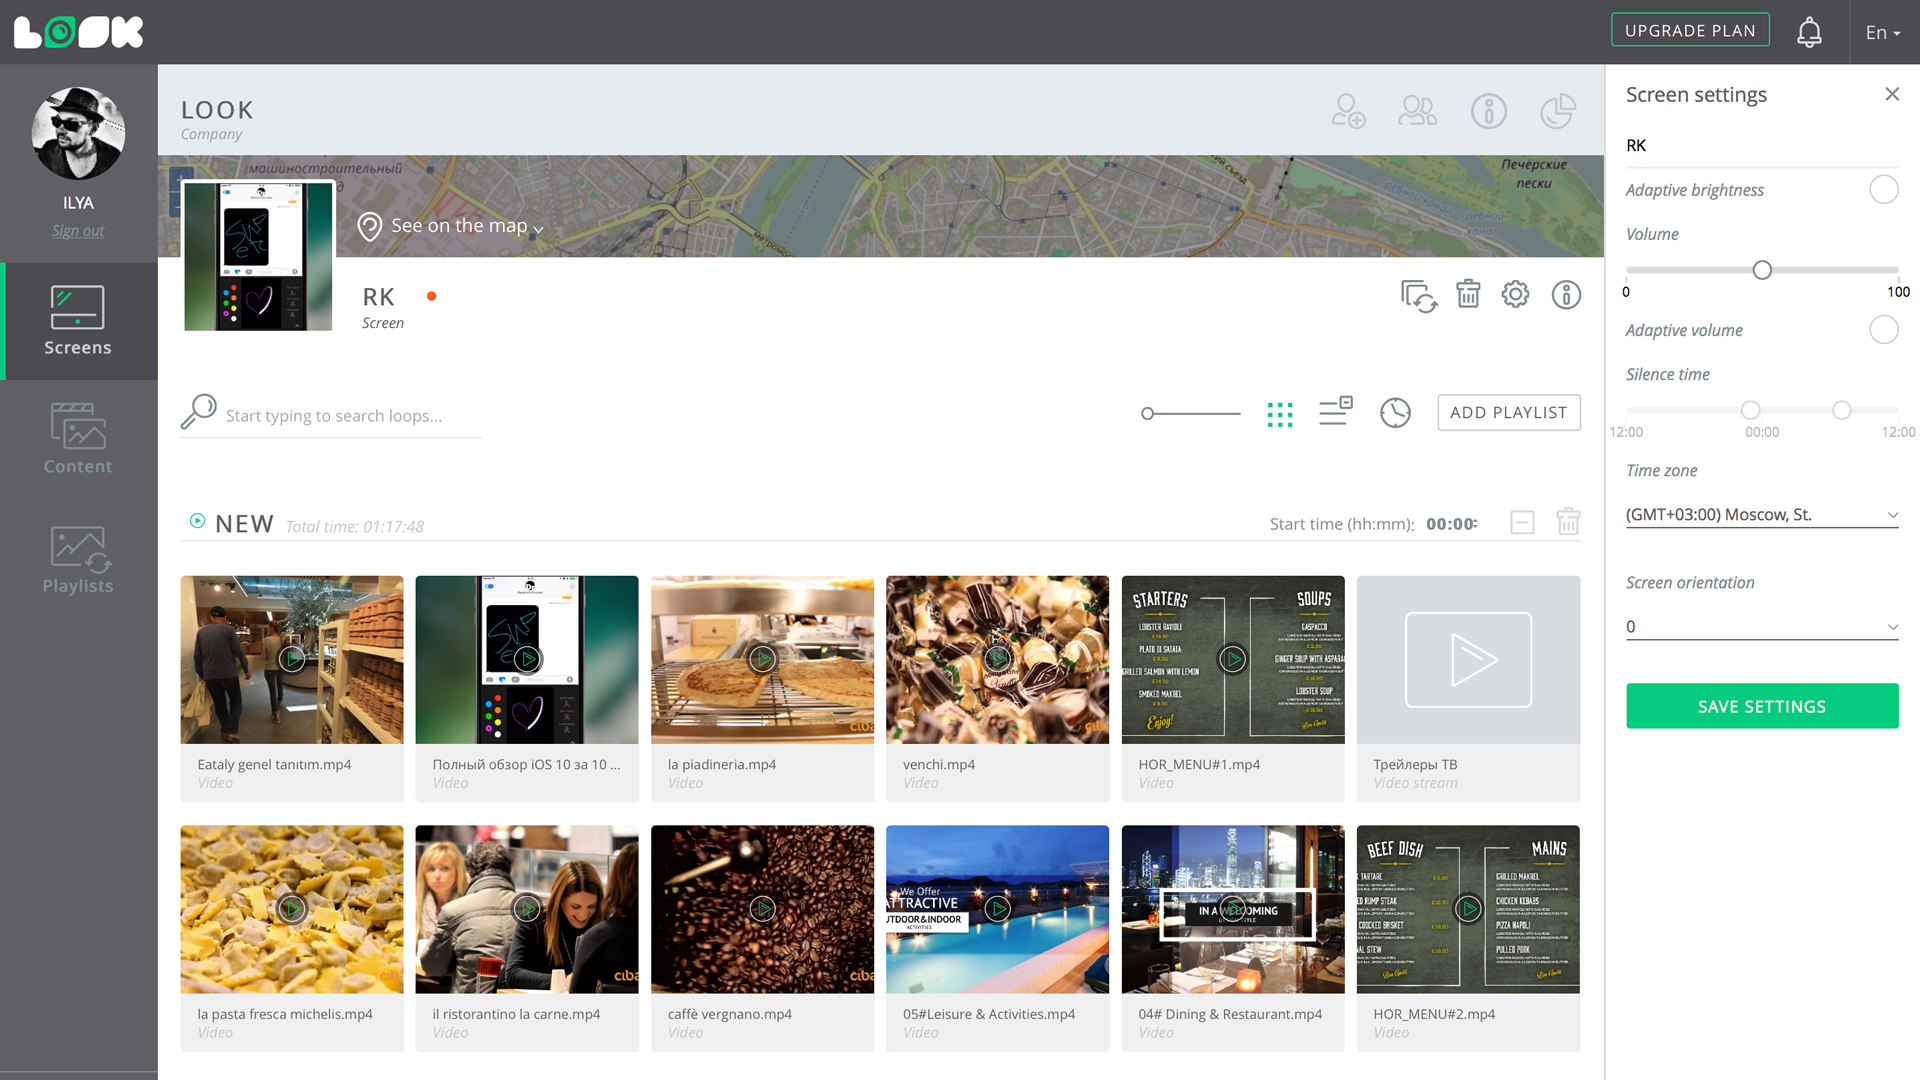Open the statistics pie chart icon
The width and height of the screenshot is (1920, 1080).
pyautogui.click(x=1558, y=111)
